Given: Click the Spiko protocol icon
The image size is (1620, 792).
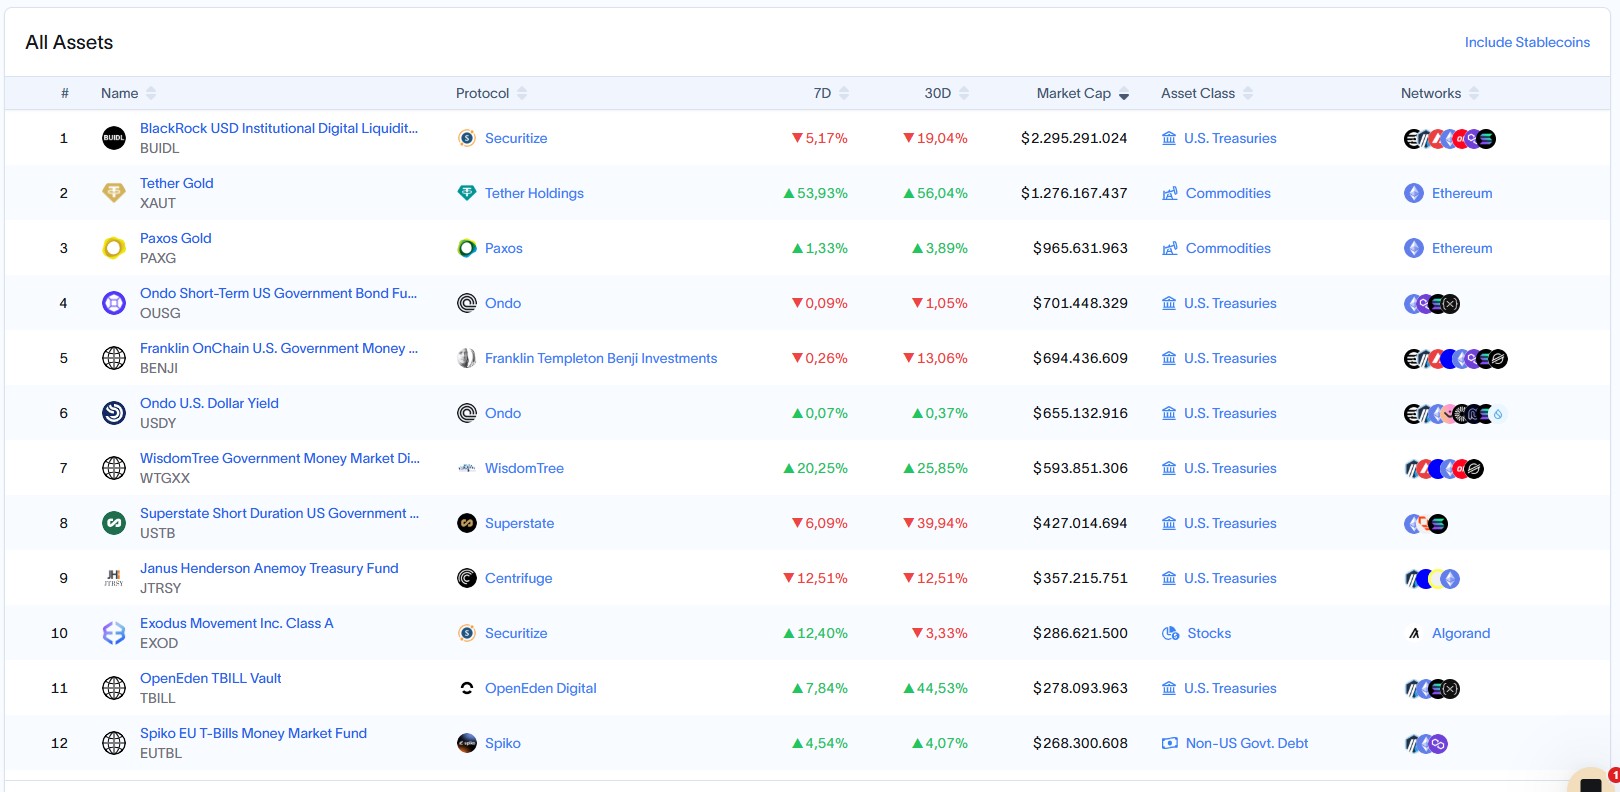Looking at the screenshot, I should click(467, 743).
